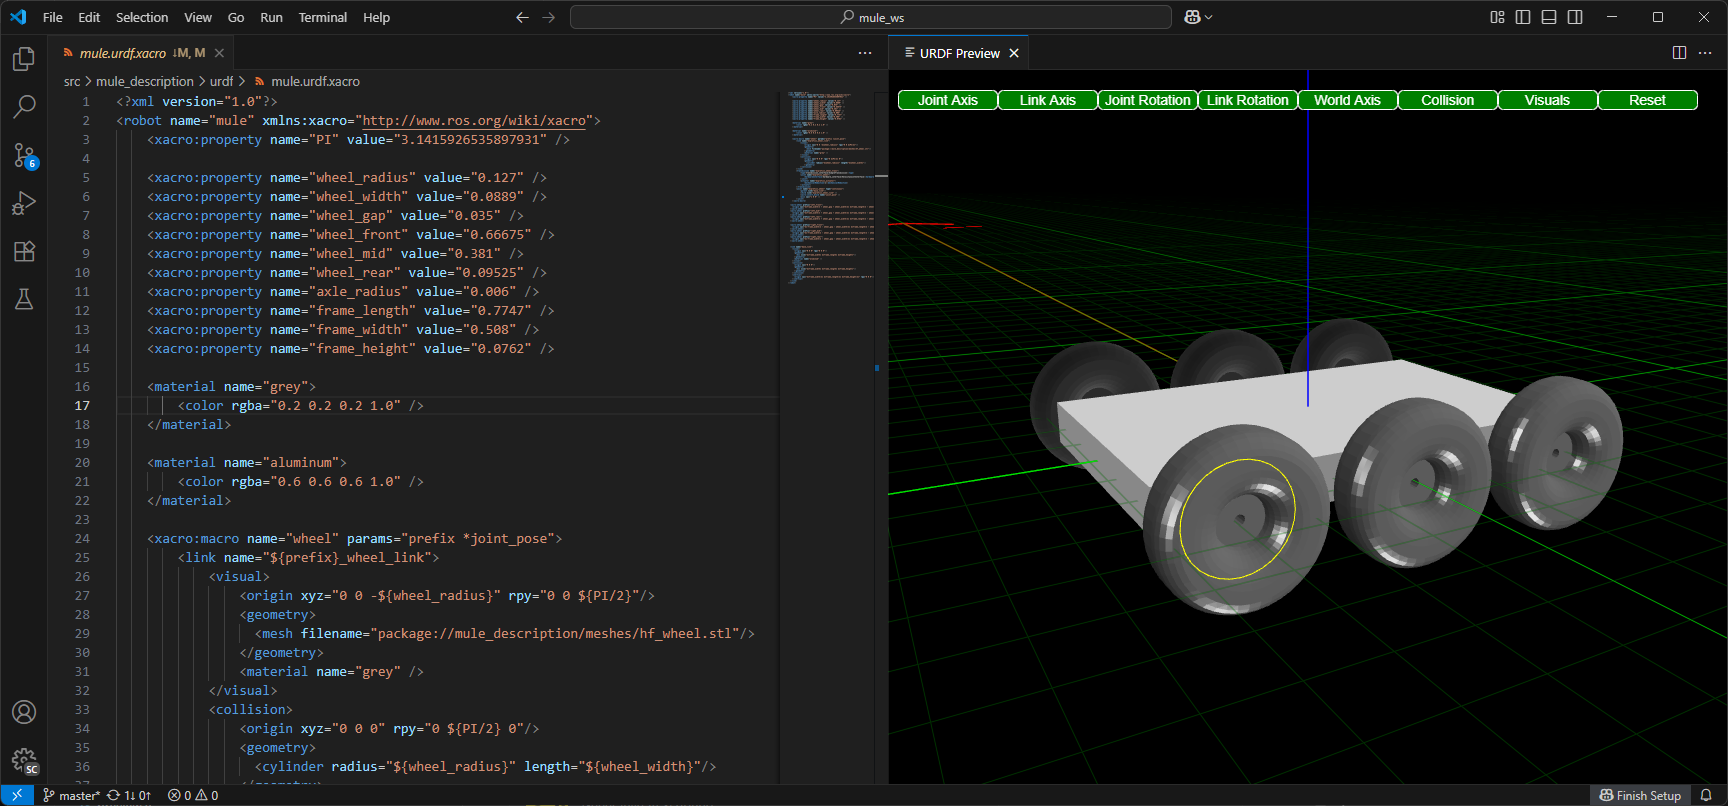Image resolution: width=1728 pixels, height=806 pixels.
Task: Click the xacro wiki URL link
Action: pos(474,120)
